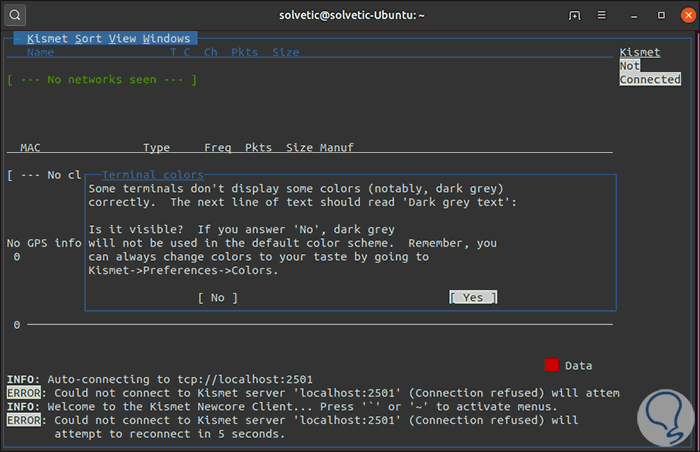The width and height of the screenshot is (700, 452).
Task: Click the Name column header
Action: coord(40,53)
